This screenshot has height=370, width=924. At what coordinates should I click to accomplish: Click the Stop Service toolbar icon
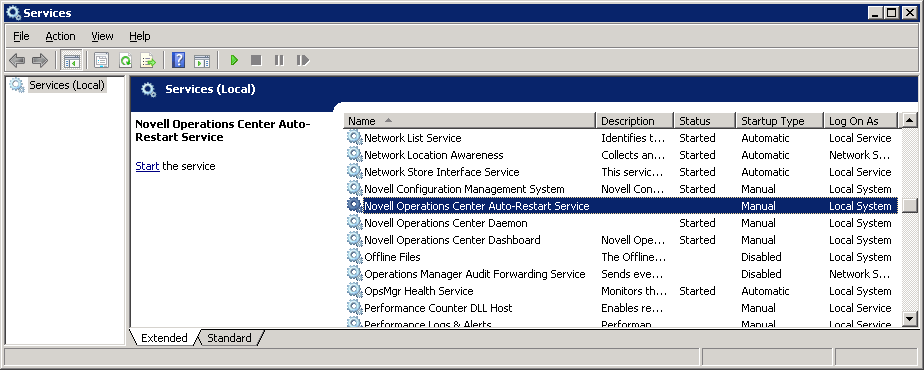(256, 60)
